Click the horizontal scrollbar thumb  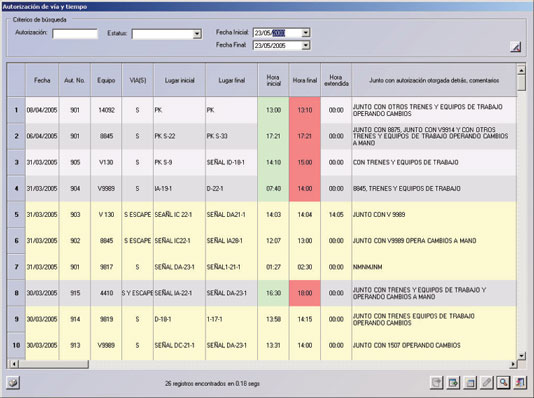click(x=53, y=364)
